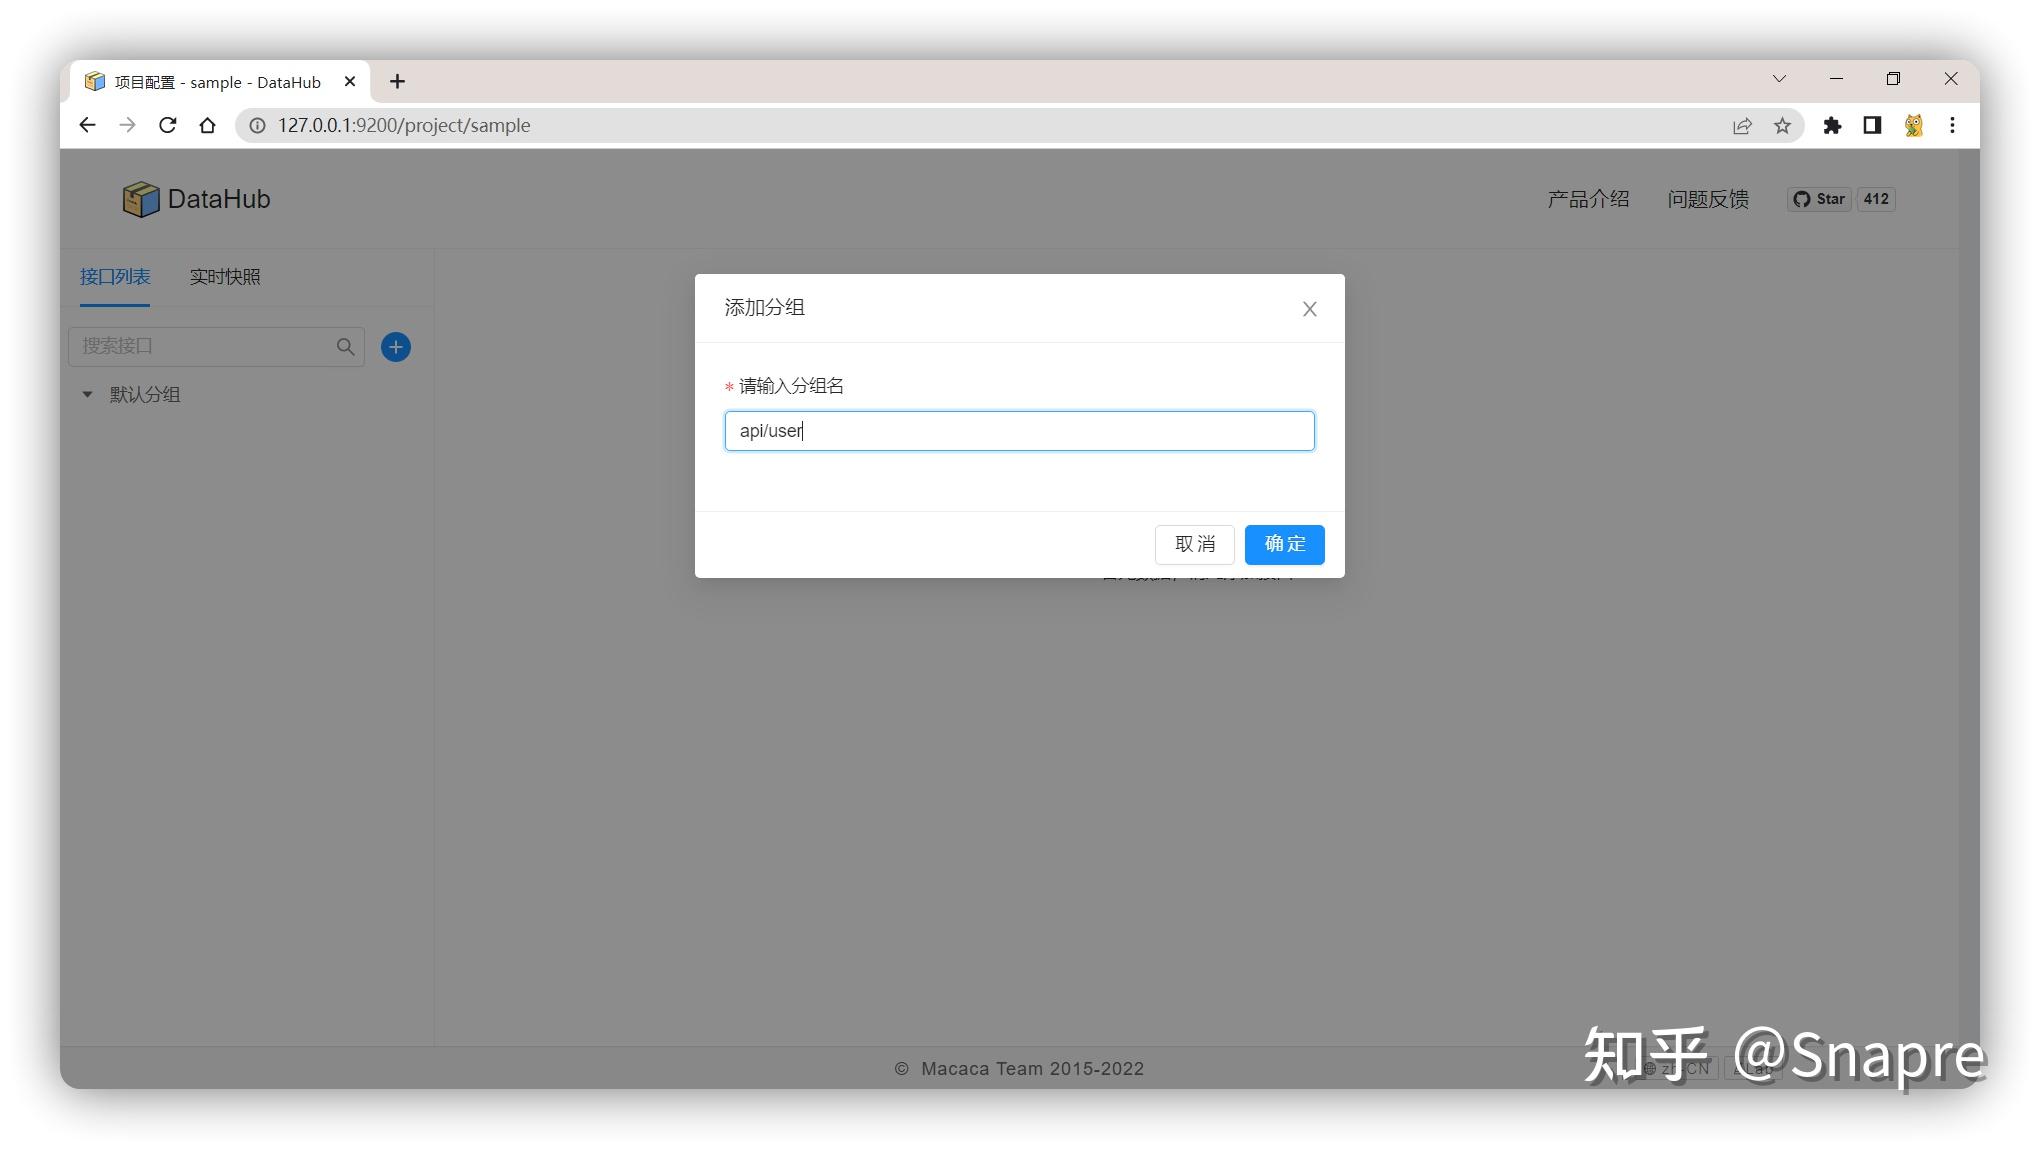Click the browser extensions puzzle icon

(x=1833, y=125)
